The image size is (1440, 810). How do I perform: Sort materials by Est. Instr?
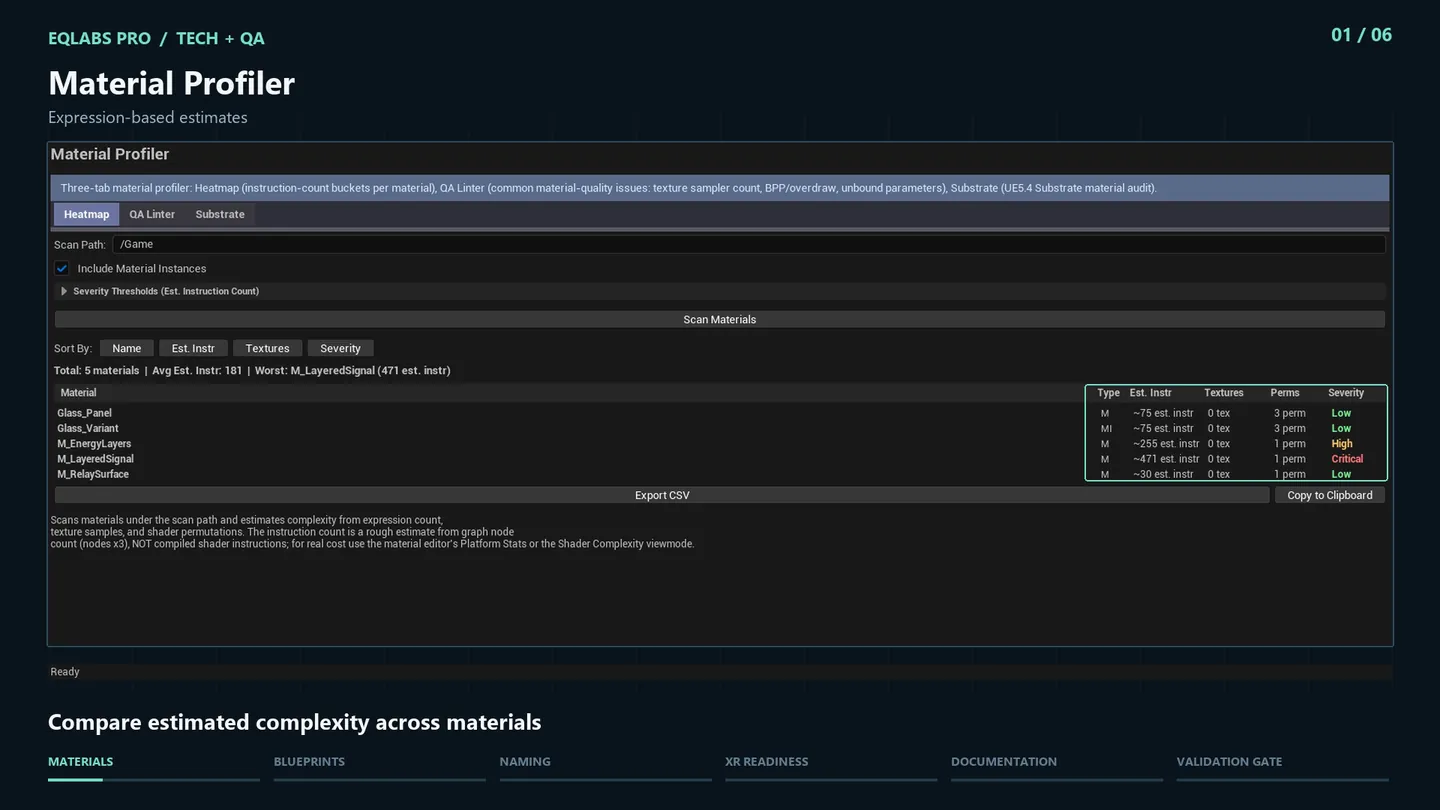[x=193, y=348]
